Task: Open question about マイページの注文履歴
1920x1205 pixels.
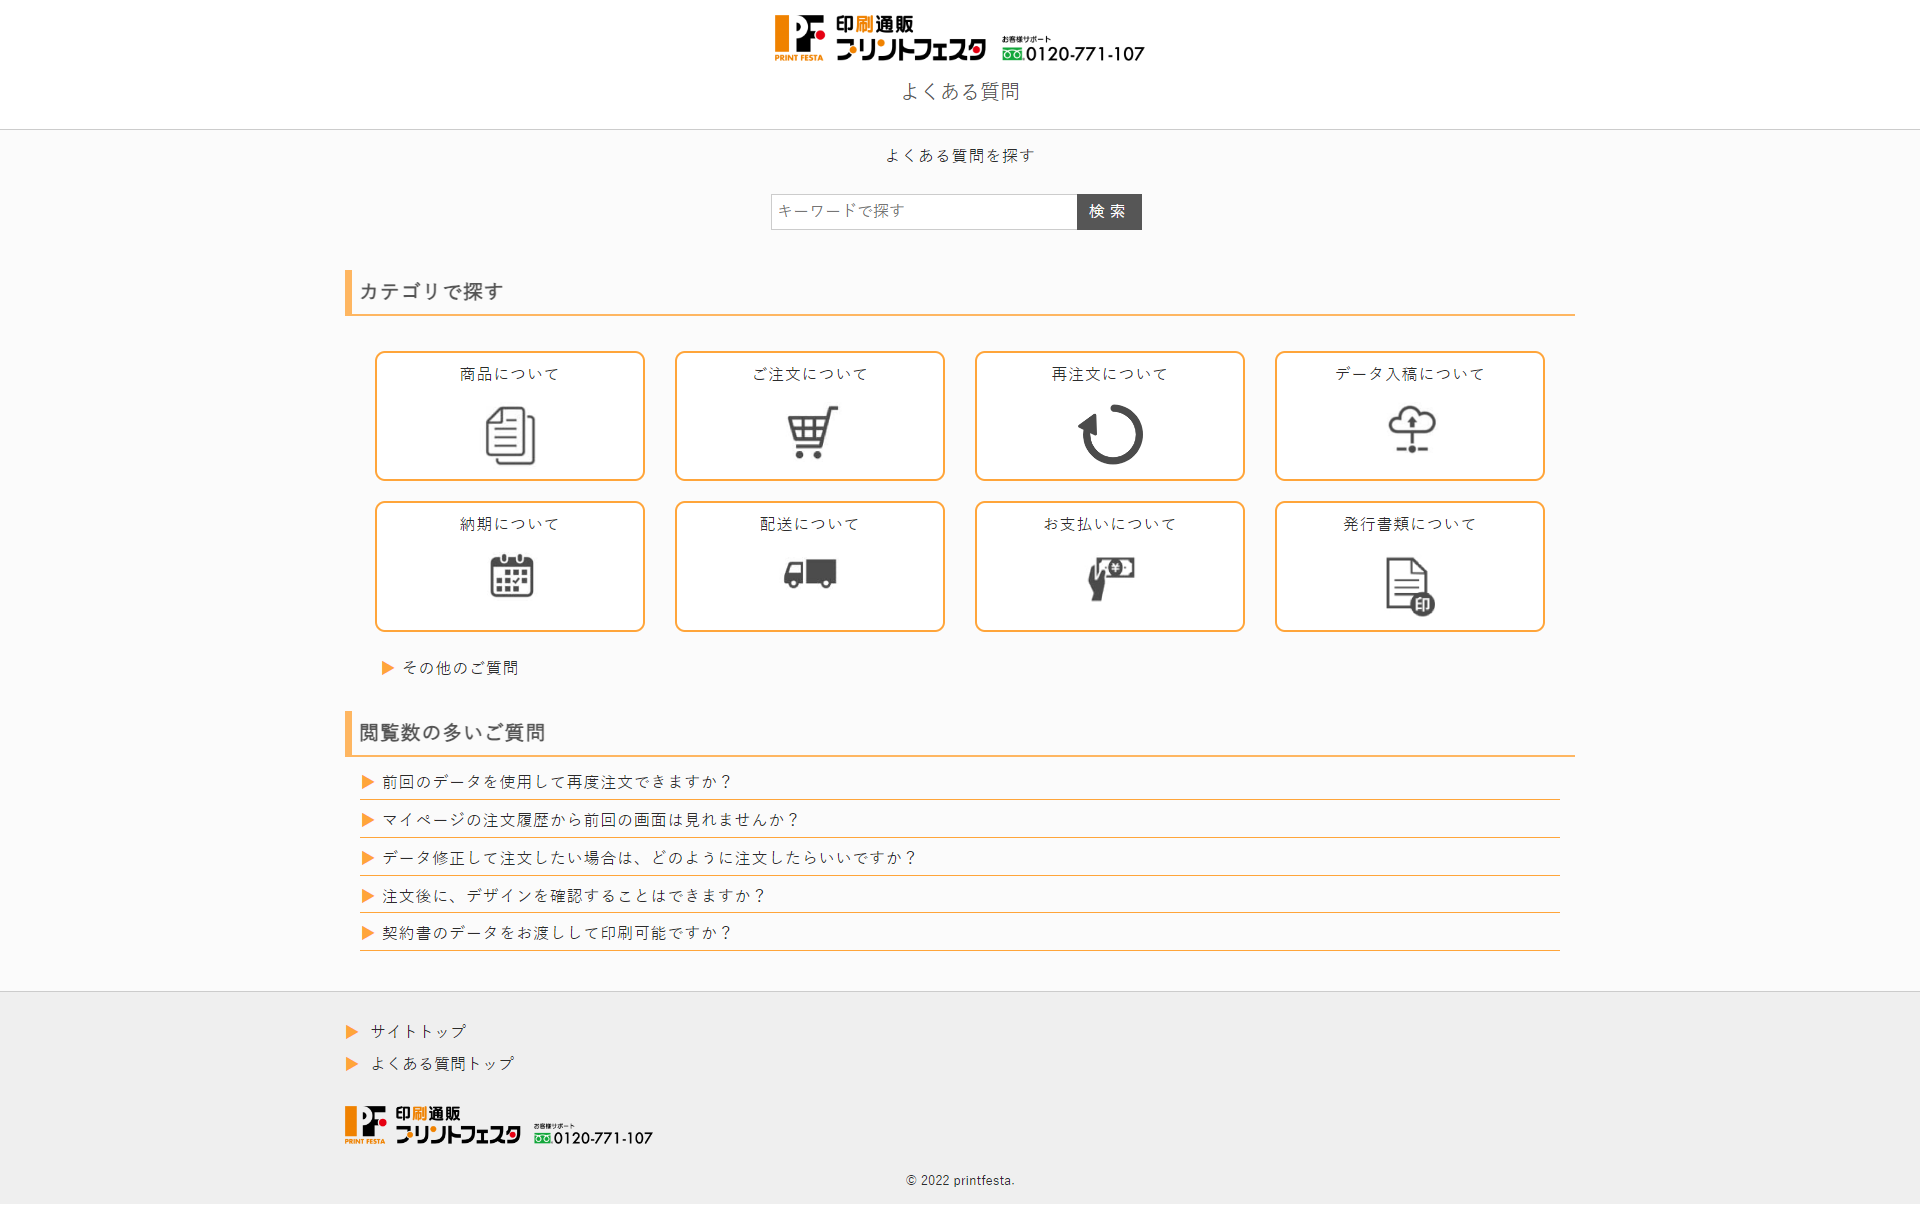Action: [x=590, y=820]
